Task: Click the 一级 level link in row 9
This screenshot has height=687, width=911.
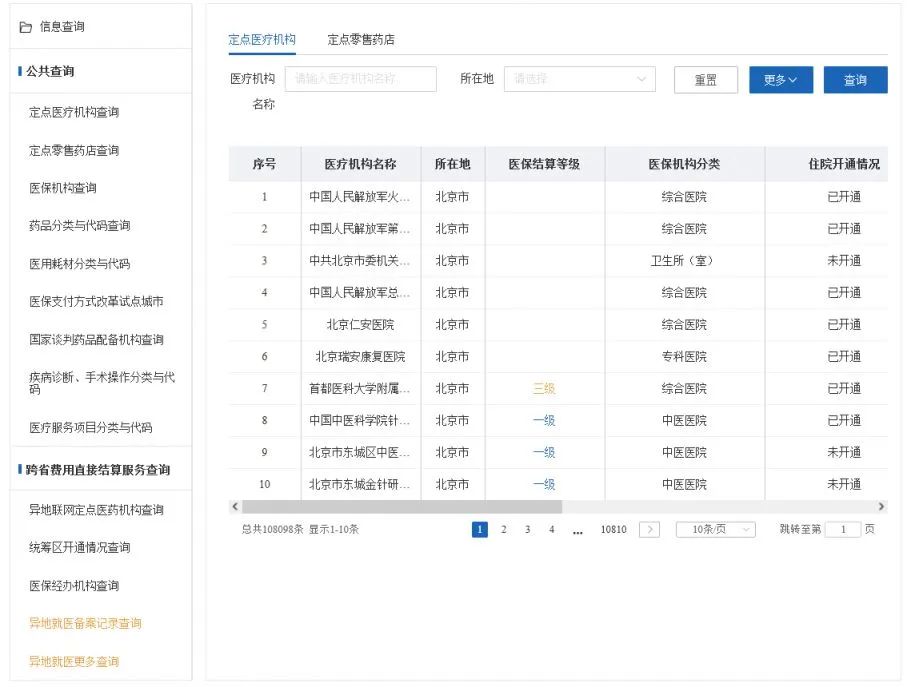Action: (544, 452)
